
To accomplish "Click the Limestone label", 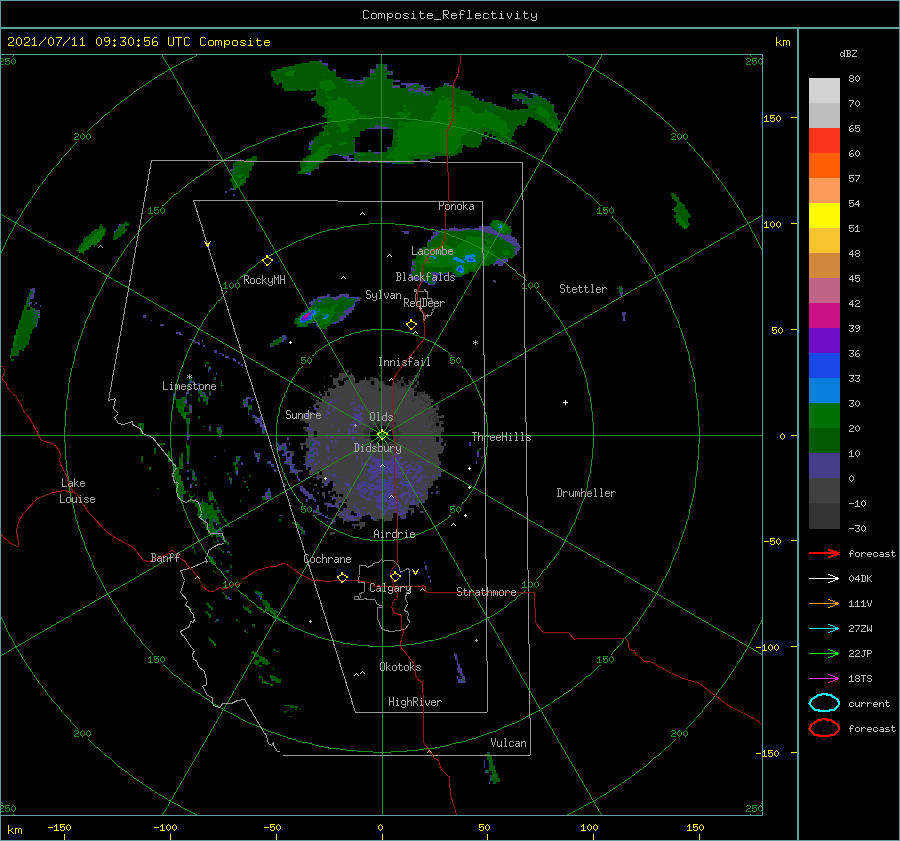I will 189,386.
